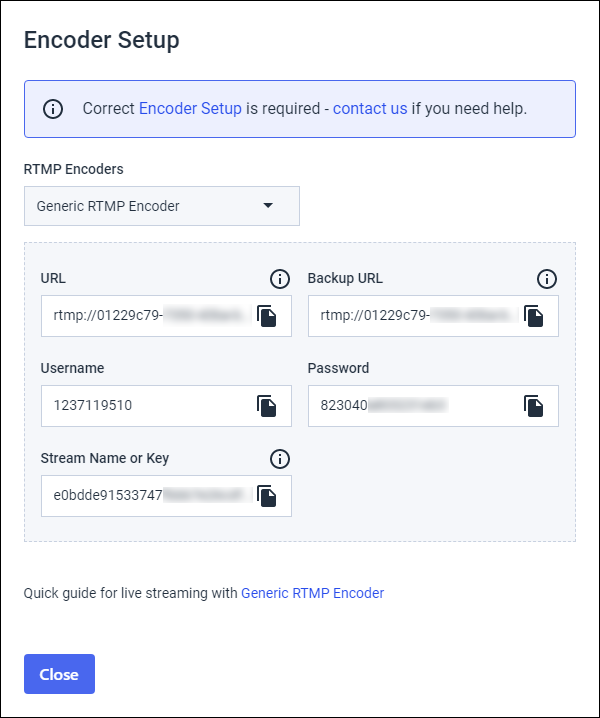Image resolution: width=600 pixels, height=718 pixels.
Task: Click the info icon in the blue banner
Action: pyautogui.click(x=53, y=109)
